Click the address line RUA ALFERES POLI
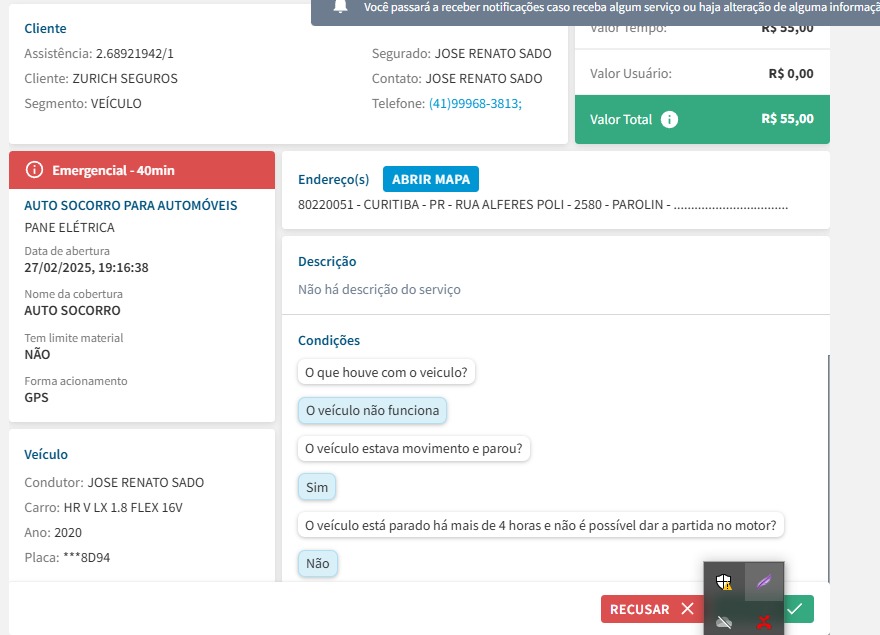The width and height of the screenshot is (880, 635). (x=543, y=205)
